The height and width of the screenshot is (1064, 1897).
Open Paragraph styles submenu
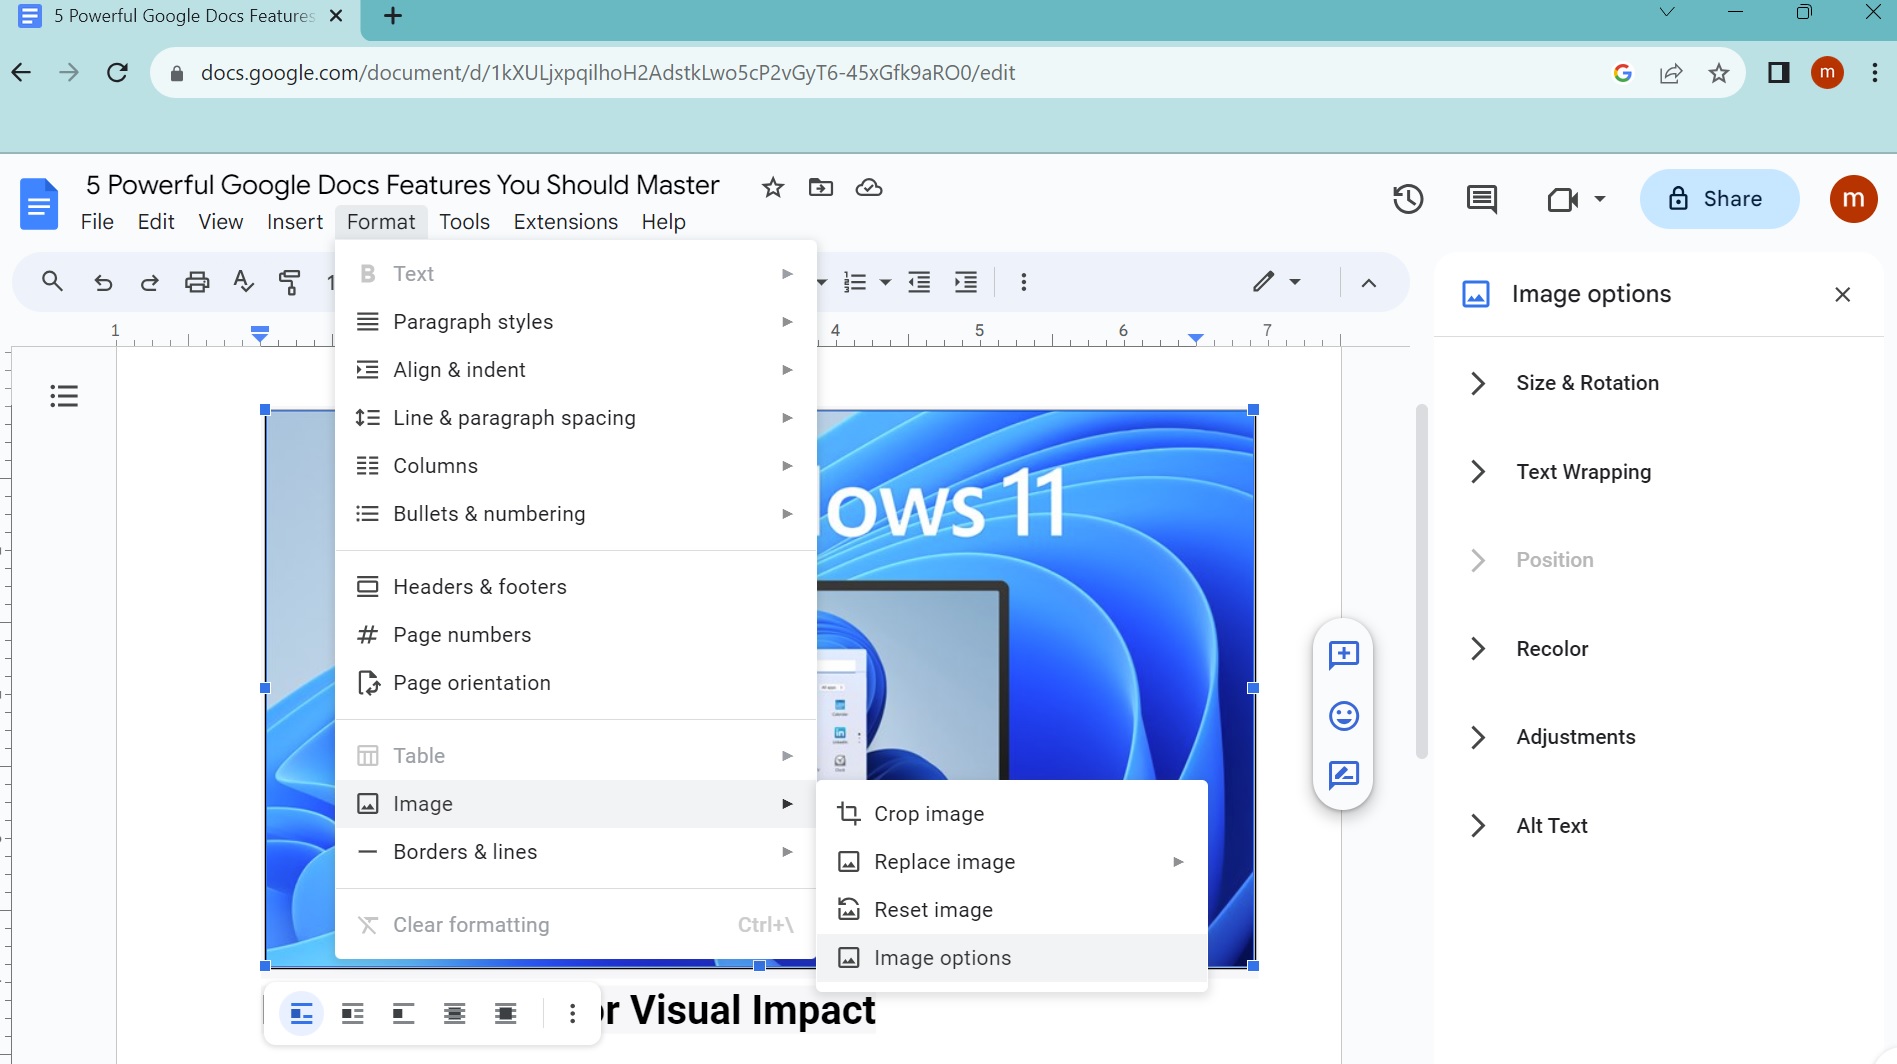point(575,322)
